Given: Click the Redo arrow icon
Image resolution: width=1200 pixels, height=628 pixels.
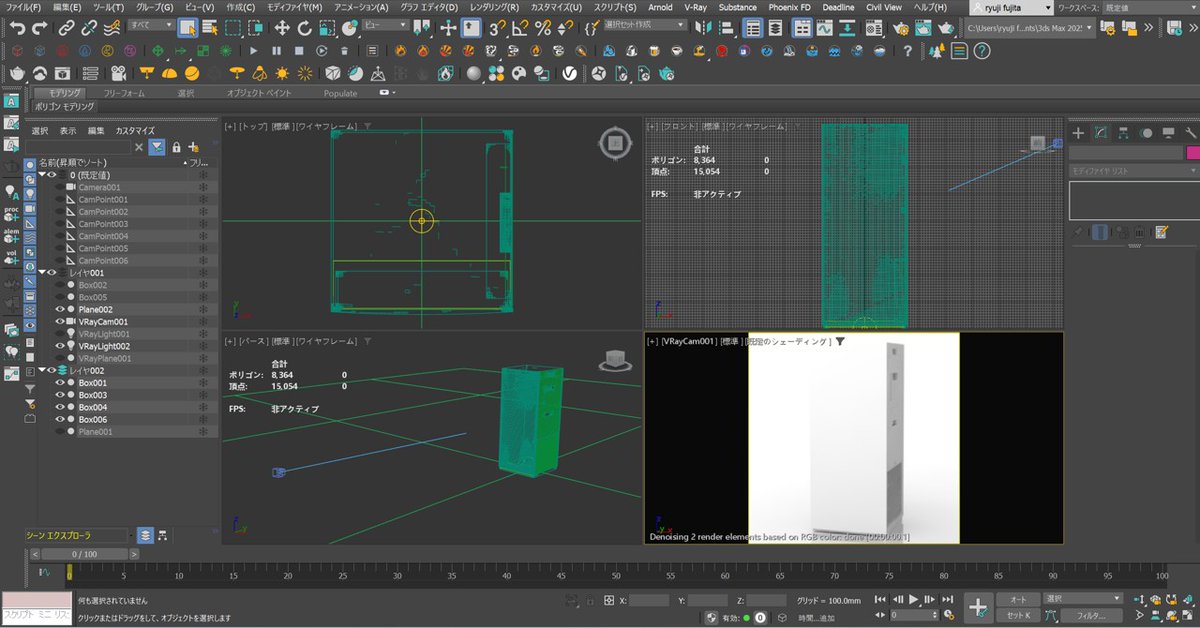Looking at the screenshot, I should click(40, 28).
